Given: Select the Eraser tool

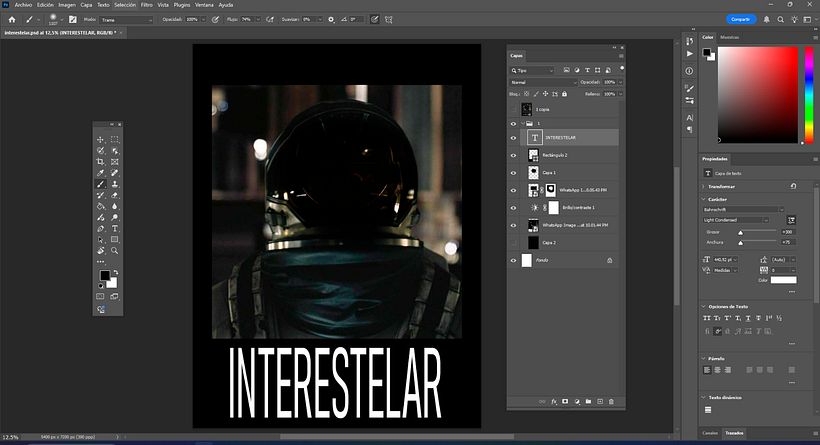Looking at the screenshot, I should (115, 195).
